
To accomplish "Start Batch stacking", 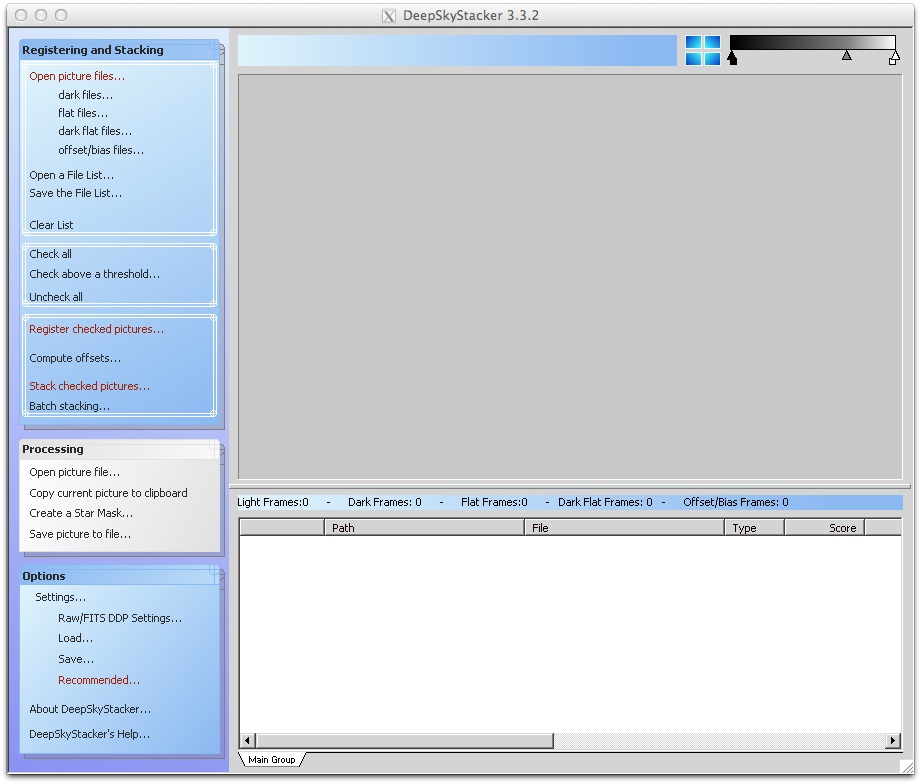I will pyautogui.click(x=69, y=406).
